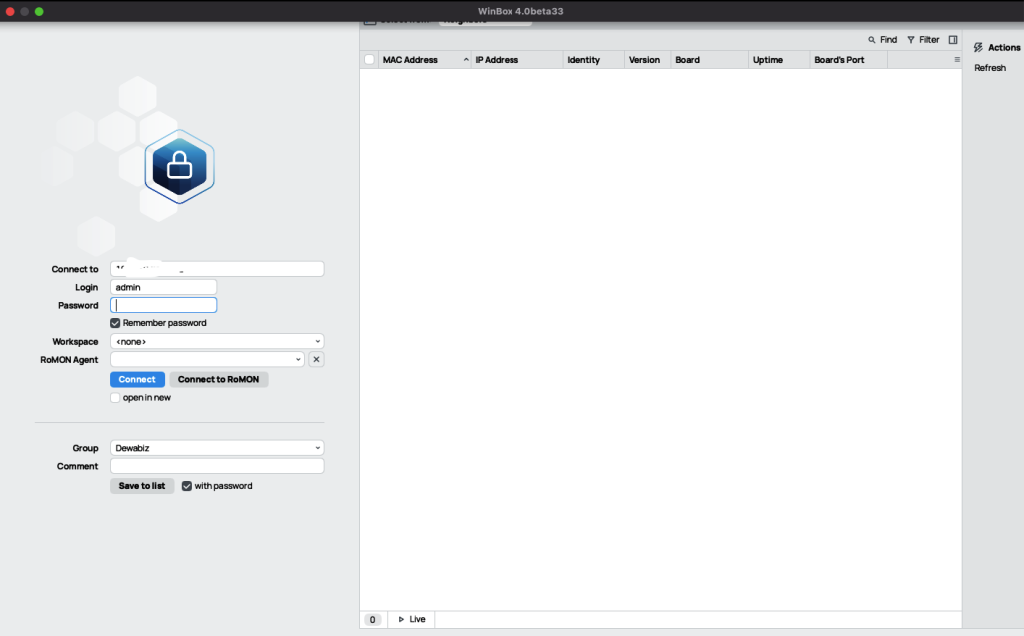Focus the Comment input field
This screenshot has width=1024, height=636.
[217, 466]
